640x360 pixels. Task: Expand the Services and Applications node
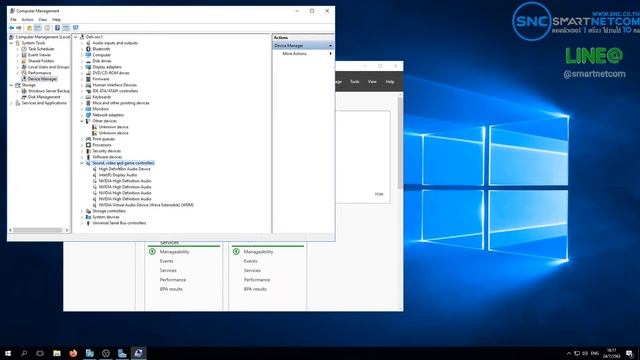[x=11, y=103]
